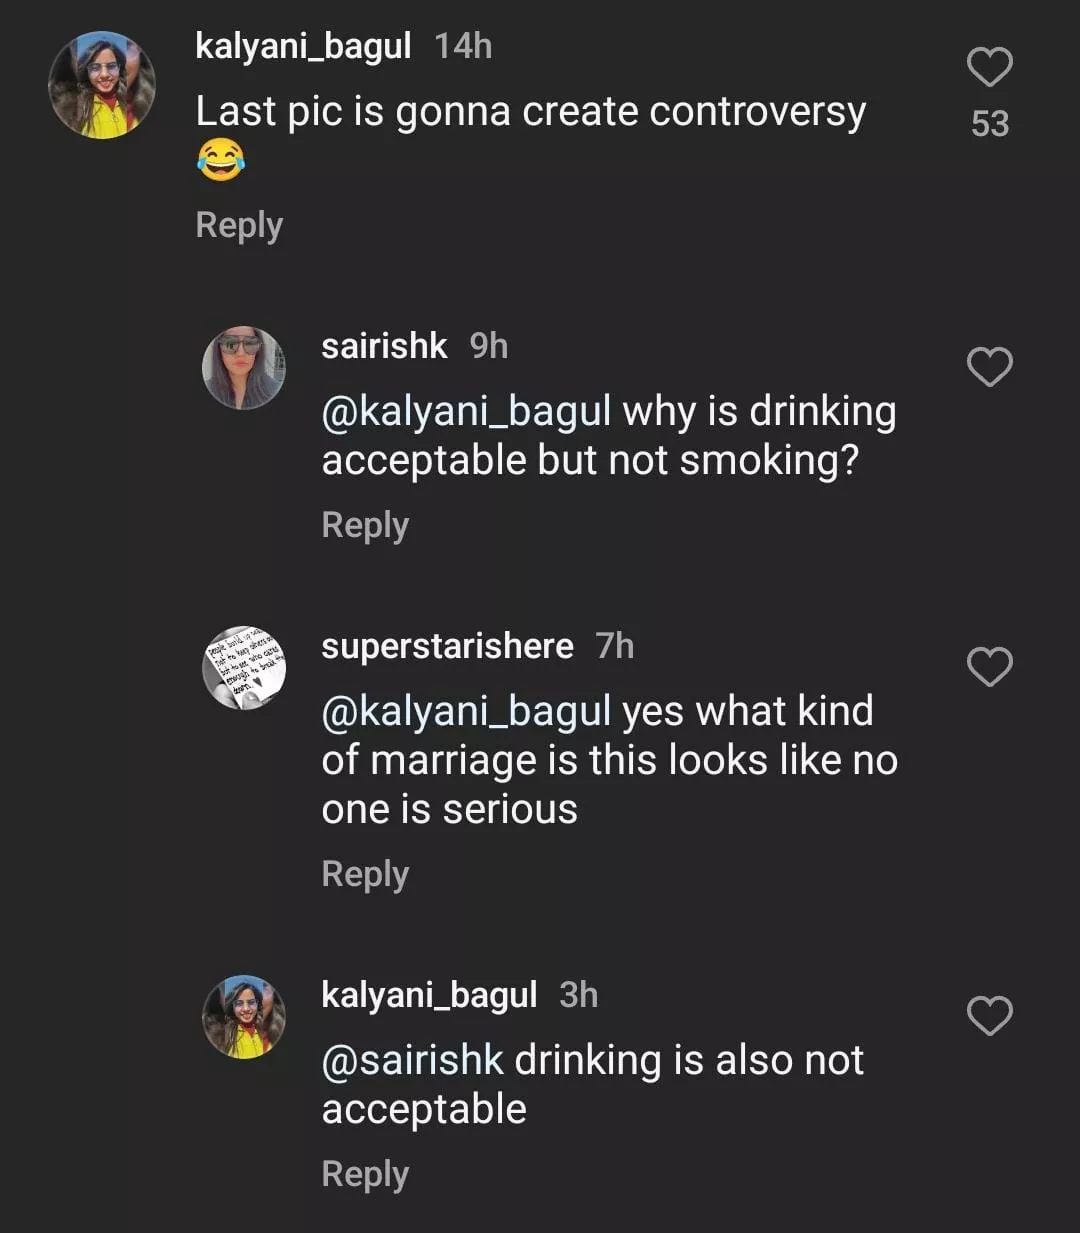The image size is (1080, 1233).
Task: Open the superstarishere username link
Action: point(447,646)
